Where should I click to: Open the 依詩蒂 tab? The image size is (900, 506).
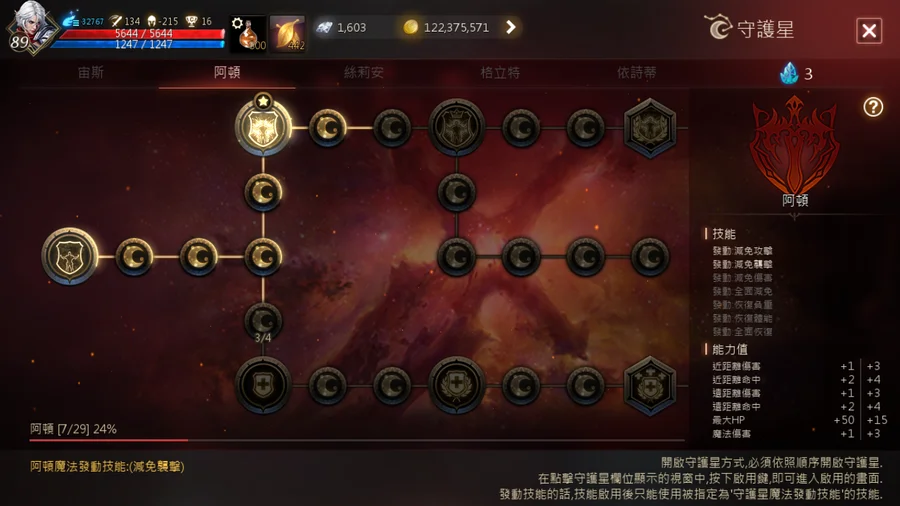pos(636,72)
